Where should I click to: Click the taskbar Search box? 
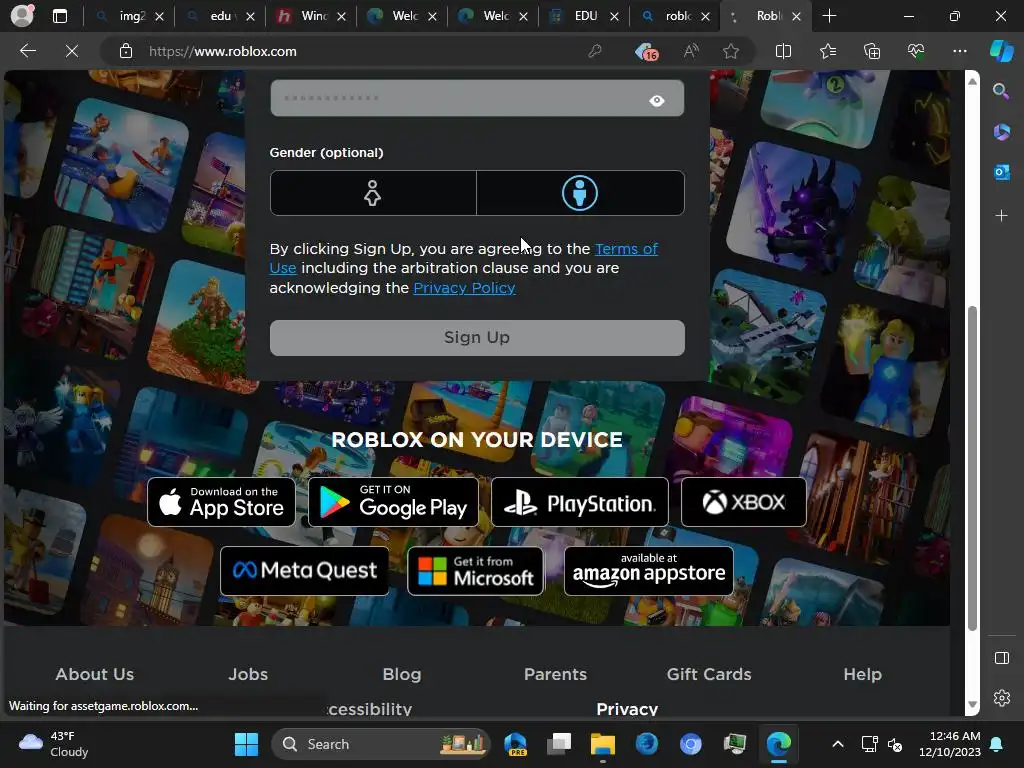pyautogui.click(x=381, y=744)
